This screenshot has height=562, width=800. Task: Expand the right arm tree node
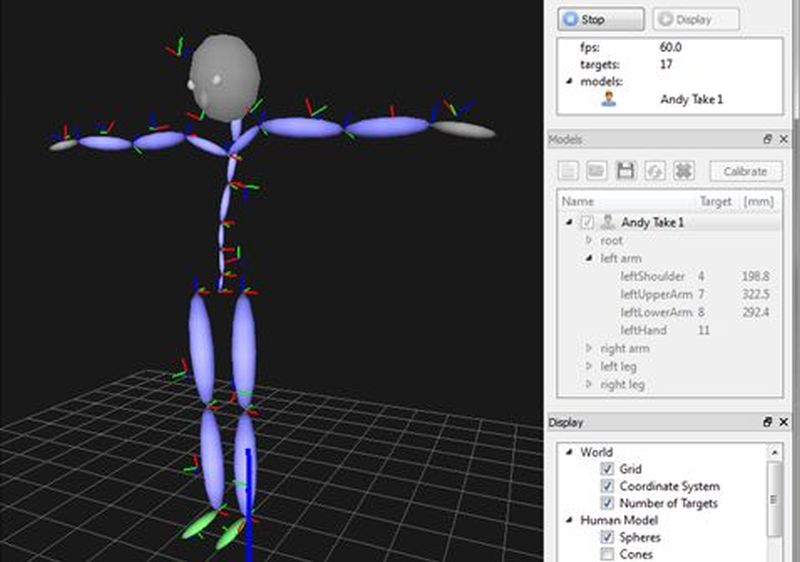pyautogui.click(x=589, y=349)
